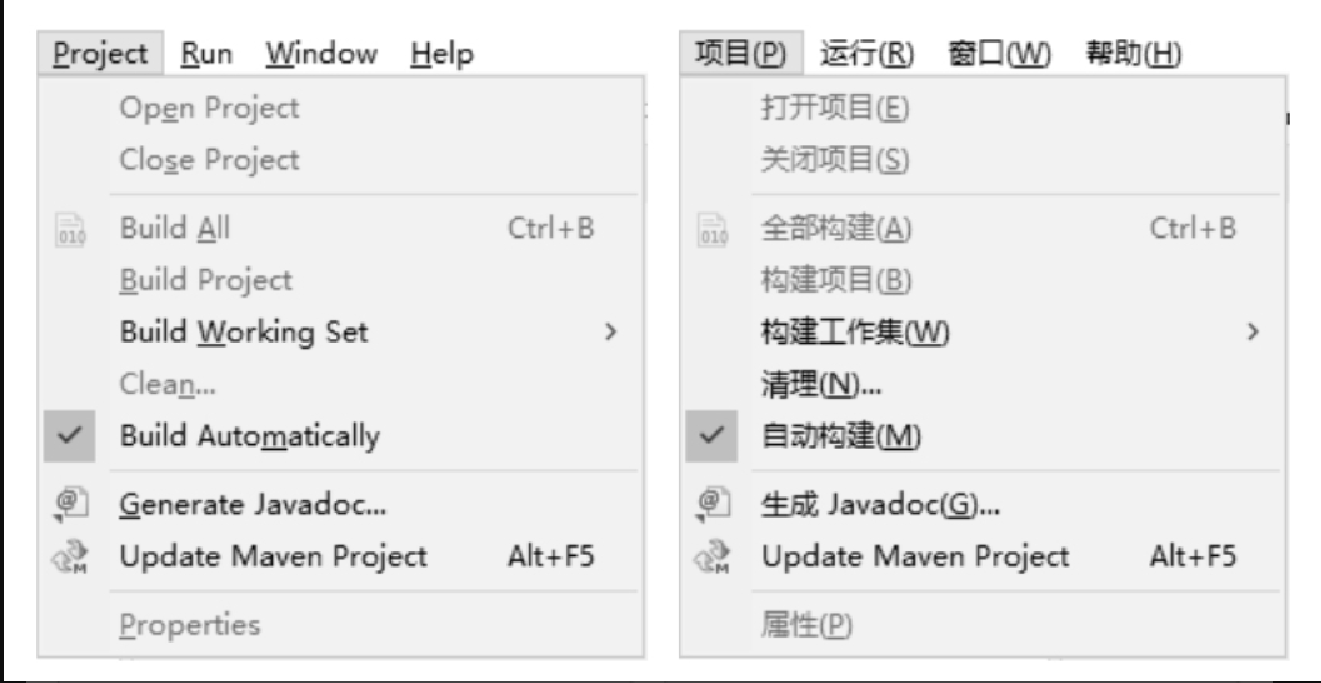The image size is (1321, 683).
Task: Click the Generate Javadoc icon in English menu
Action: 68,504
